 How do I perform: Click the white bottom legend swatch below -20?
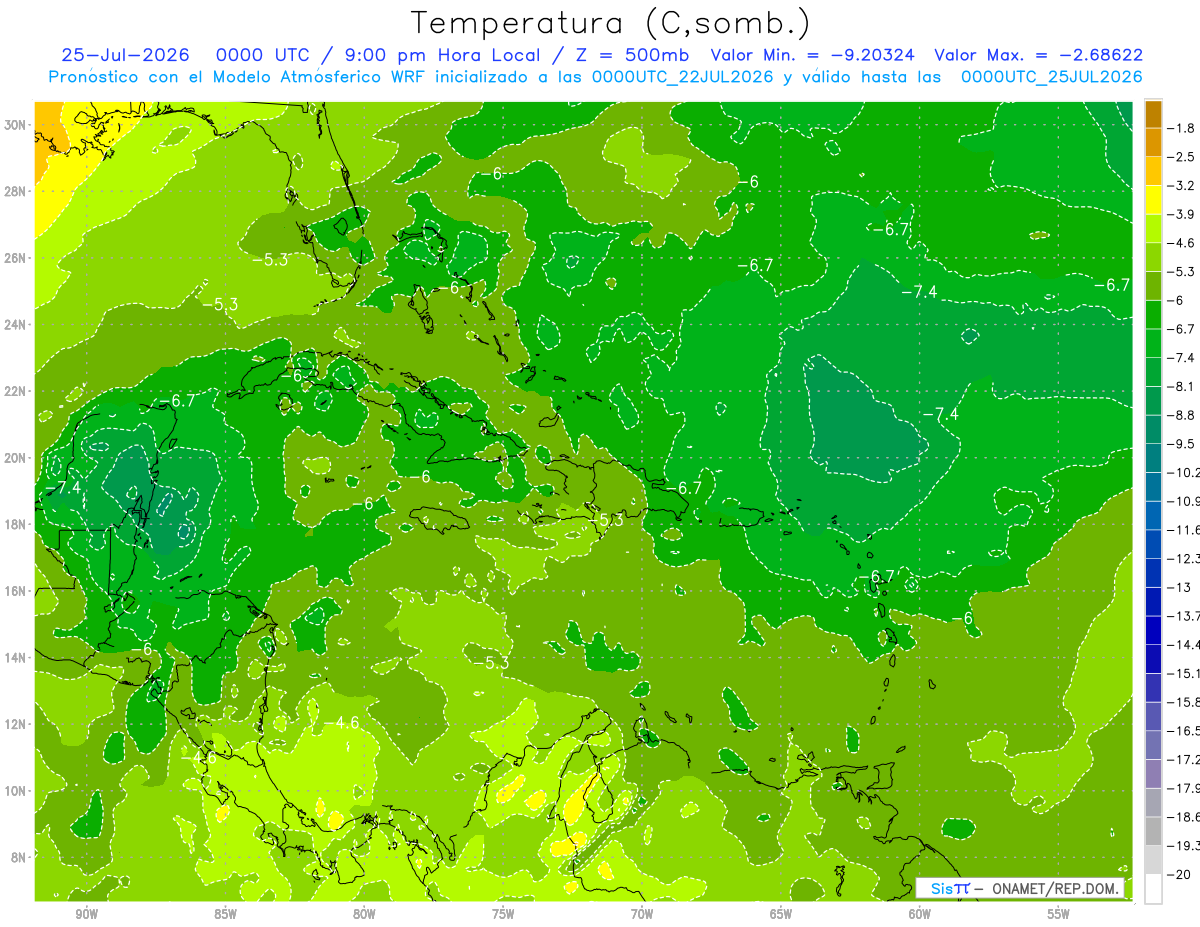pos(1153,889)
